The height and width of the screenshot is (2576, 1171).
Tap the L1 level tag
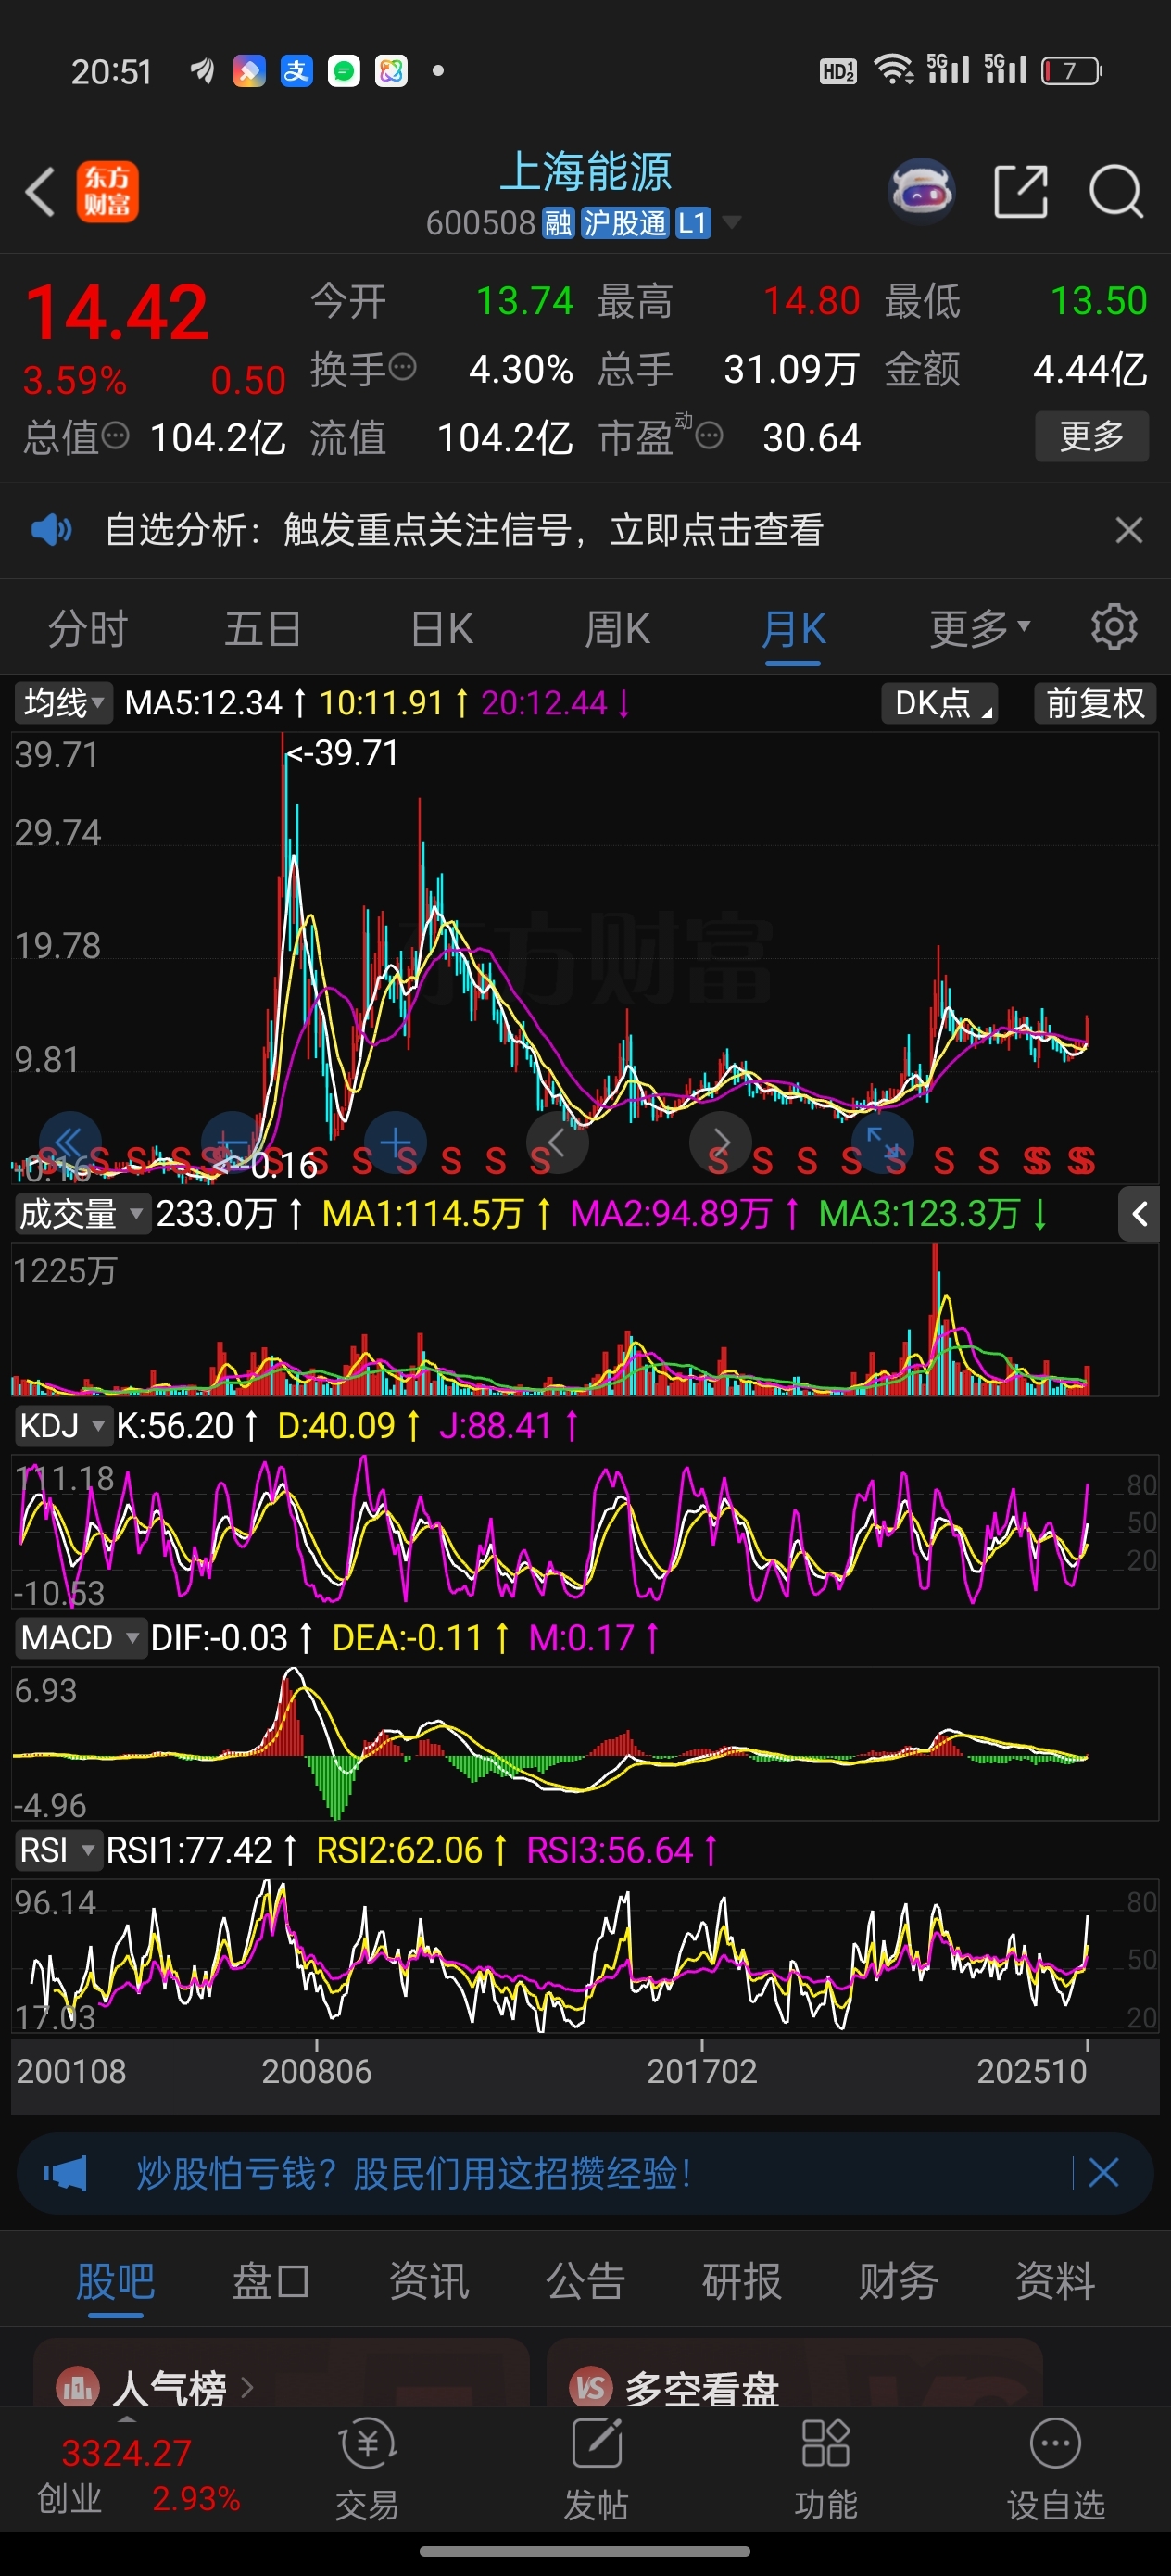[x=693, y=222]
